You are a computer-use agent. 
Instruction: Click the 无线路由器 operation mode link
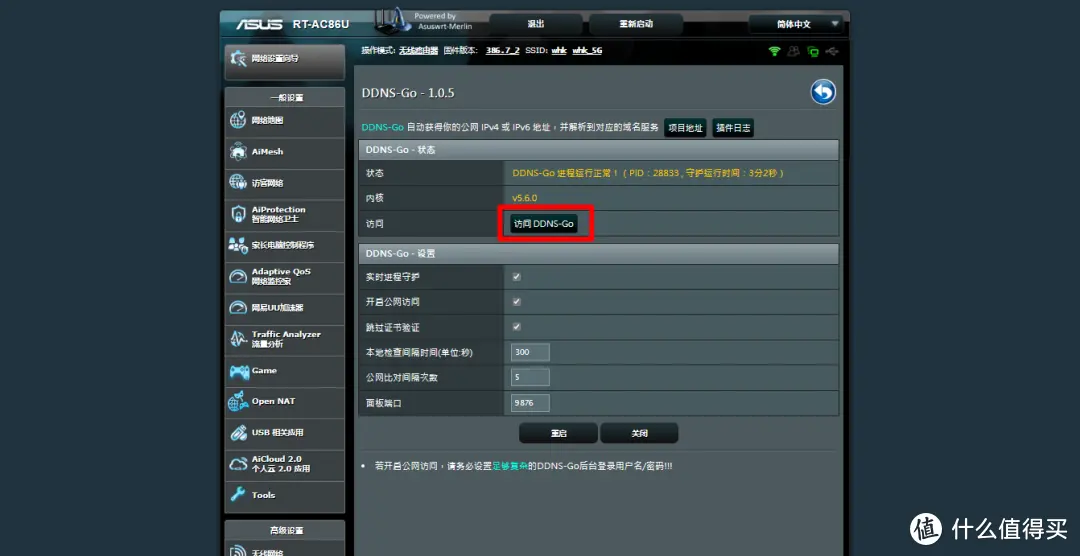[x=419, y=51]
